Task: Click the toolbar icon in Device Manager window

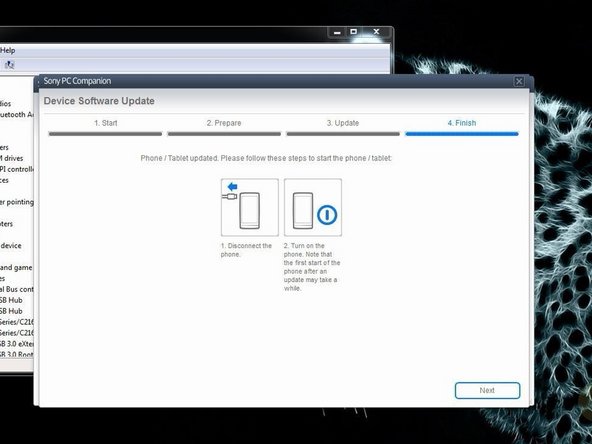Action: pos(9,65)
